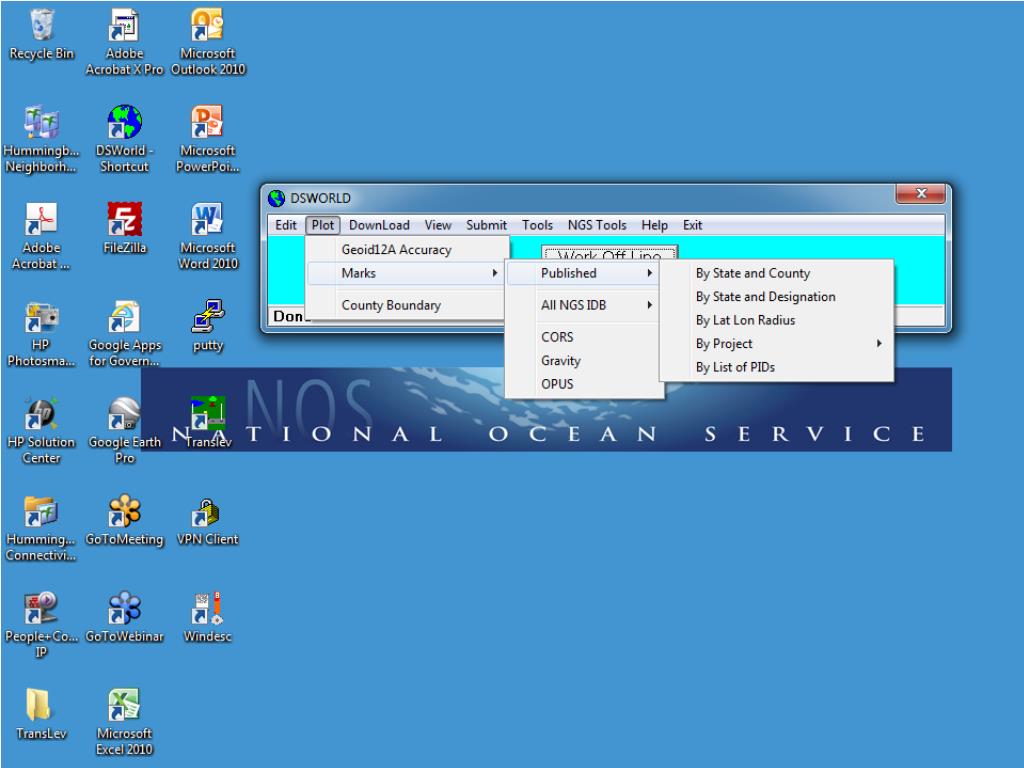Screen dimensions: 1024x768
Task: Open the DownLoad menu
Action: point(379,225)
